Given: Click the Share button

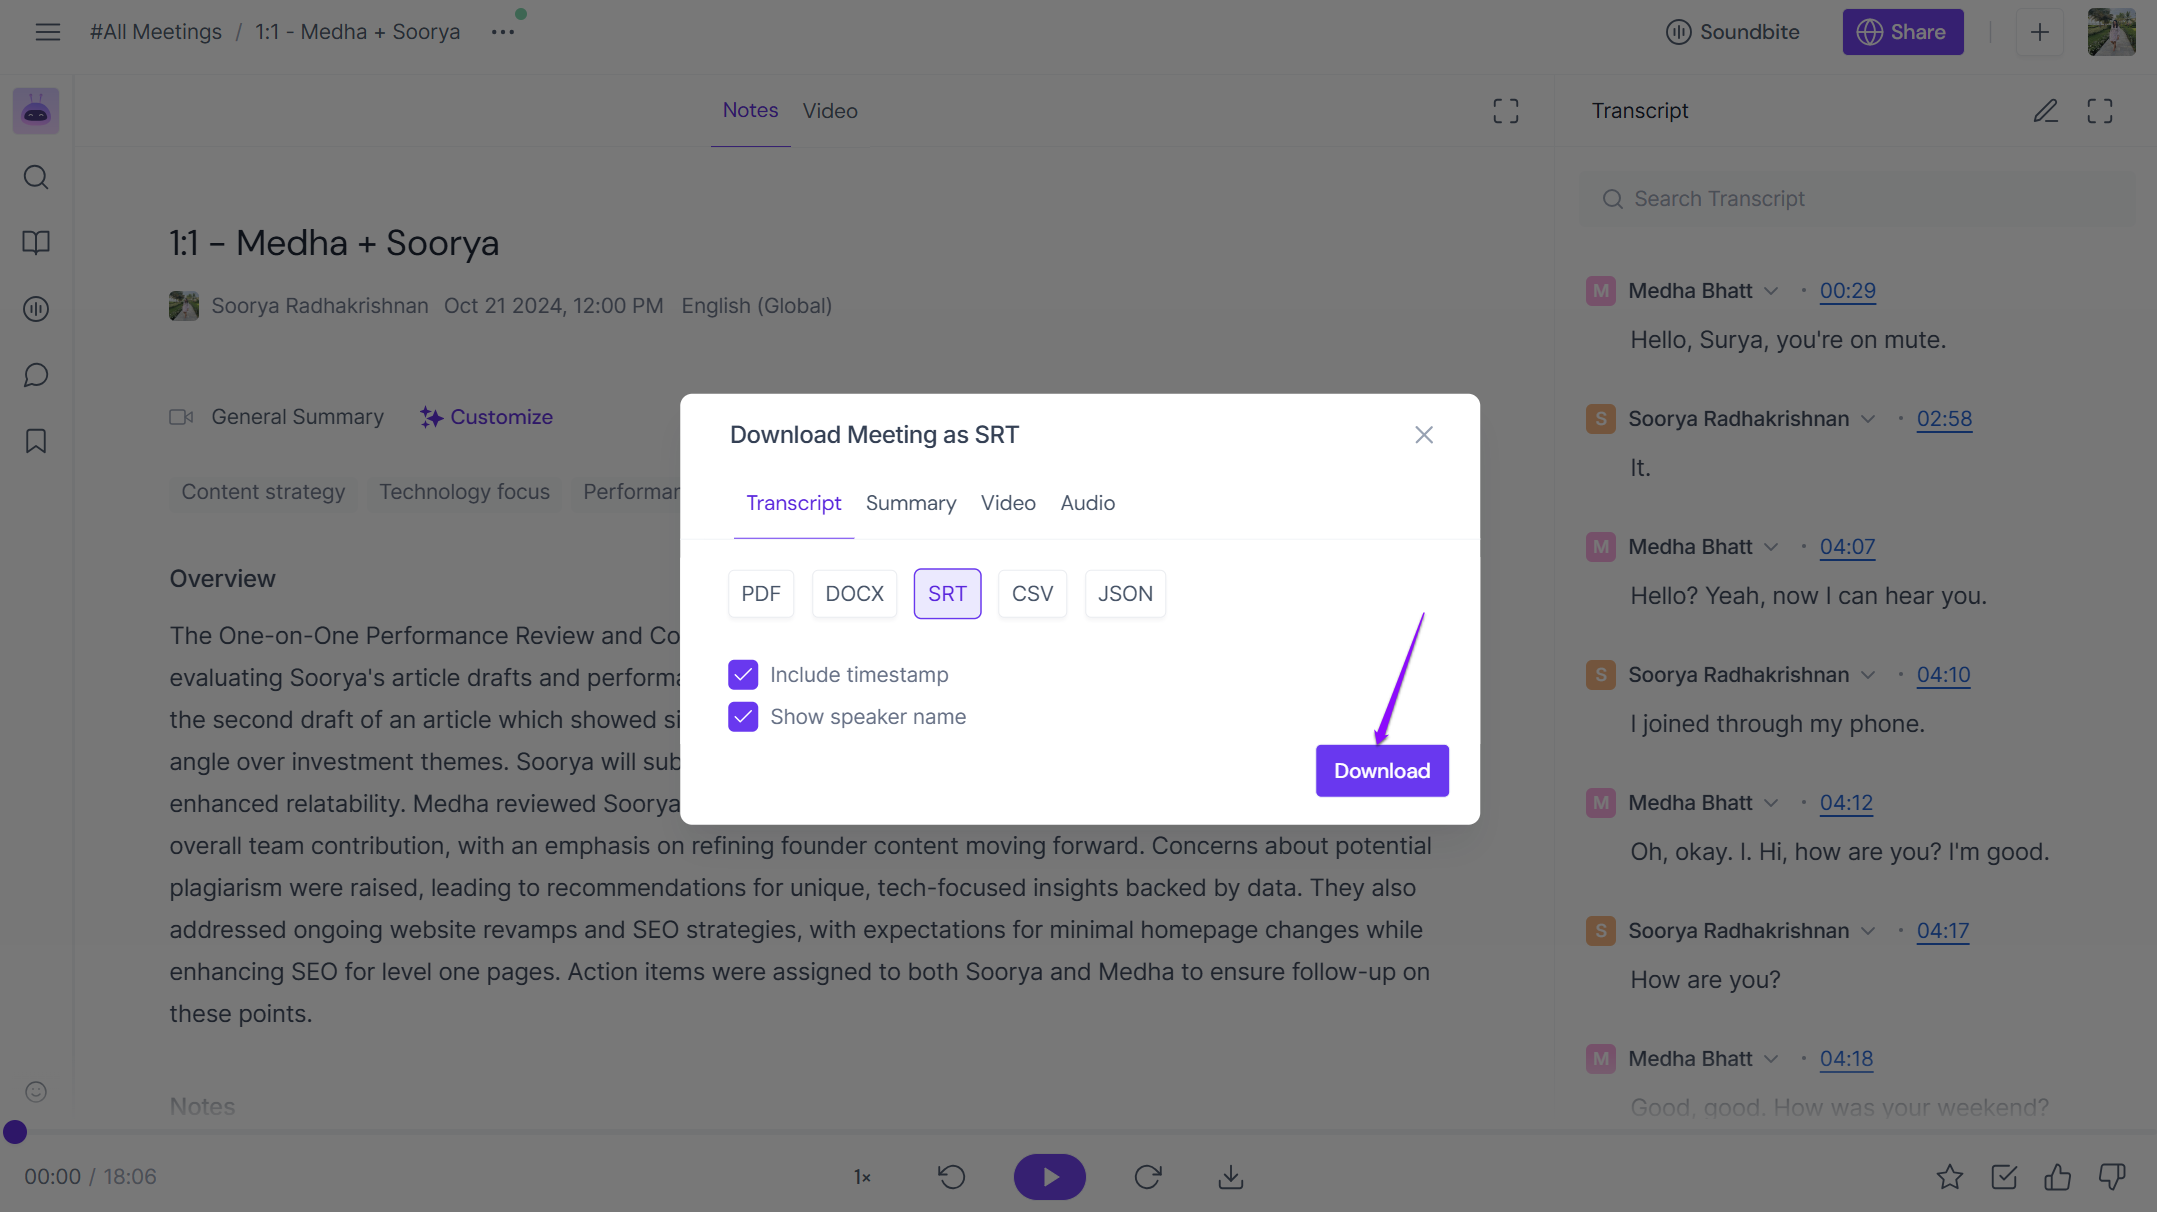Looking at the screenshot, I should pos(1904,31).
